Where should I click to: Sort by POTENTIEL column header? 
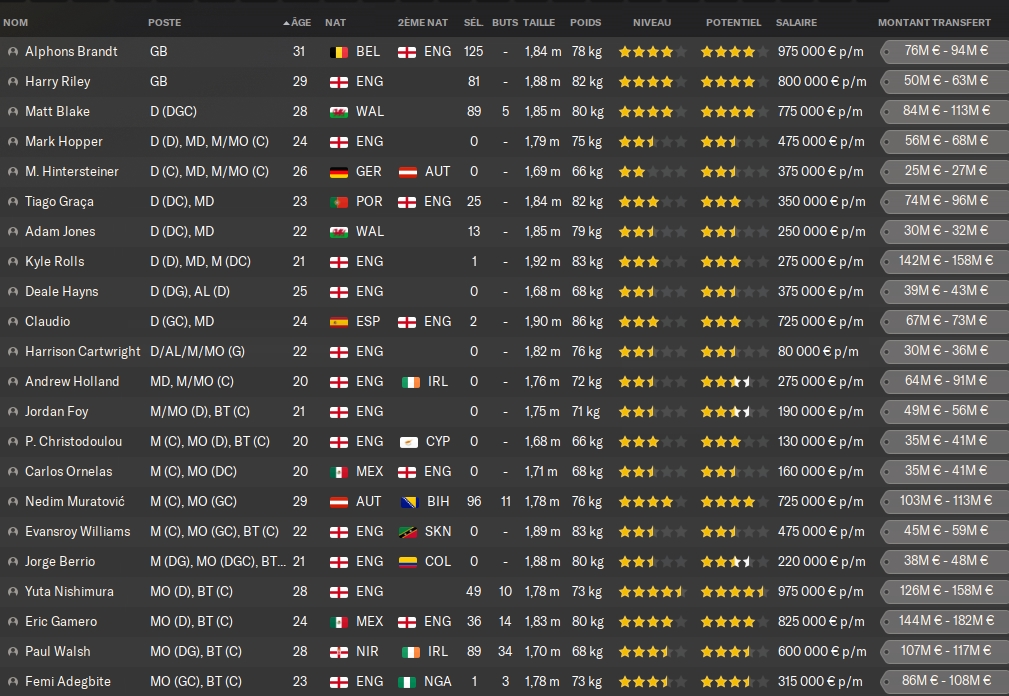pyautogui.click(x=734, y=23)
